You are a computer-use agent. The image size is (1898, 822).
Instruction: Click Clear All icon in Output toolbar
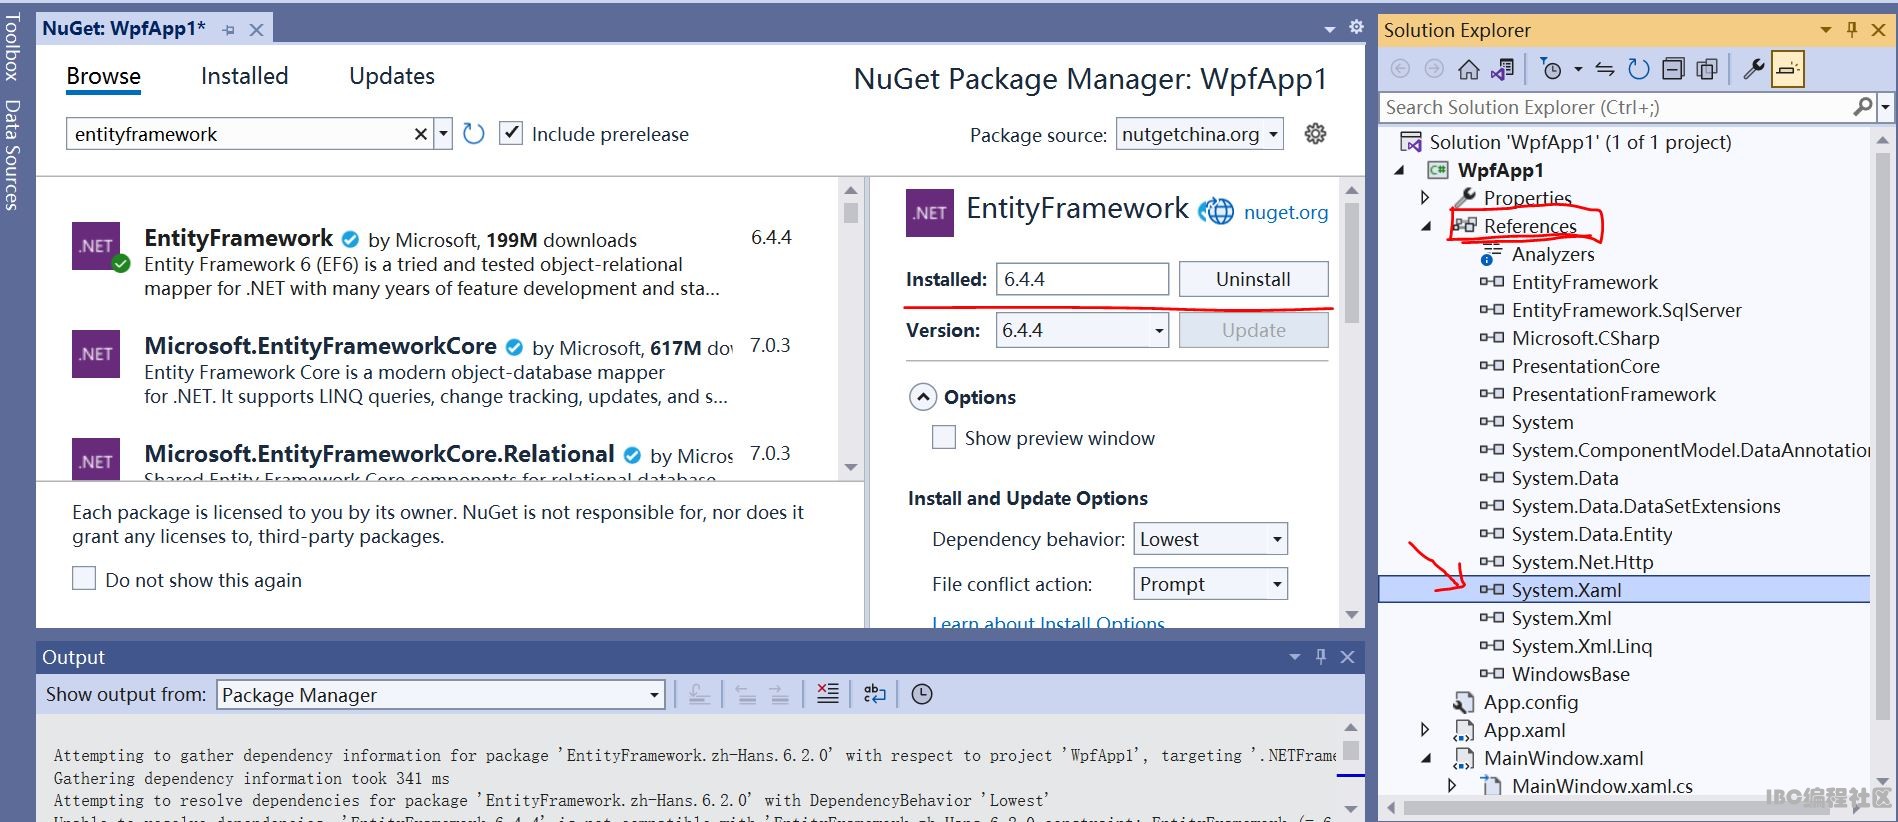coord(828,694)
